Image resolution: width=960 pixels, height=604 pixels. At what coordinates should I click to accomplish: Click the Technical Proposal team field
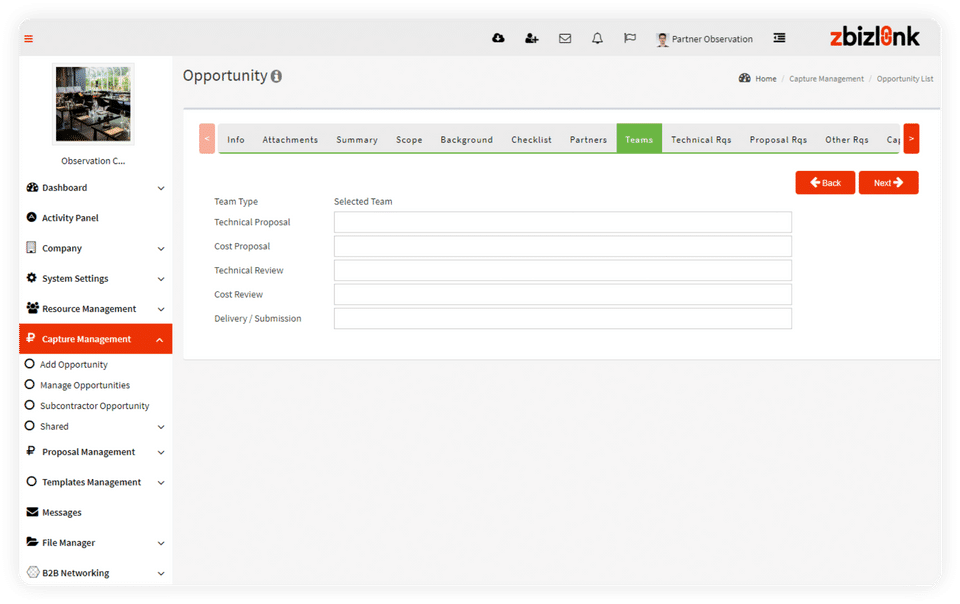[563, 222]
